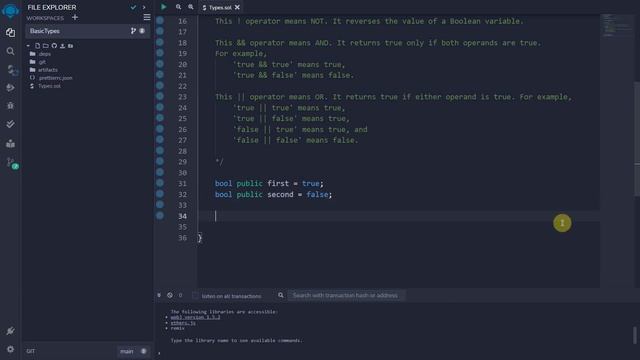Collapse the file tree root arrow

point(28,46)
